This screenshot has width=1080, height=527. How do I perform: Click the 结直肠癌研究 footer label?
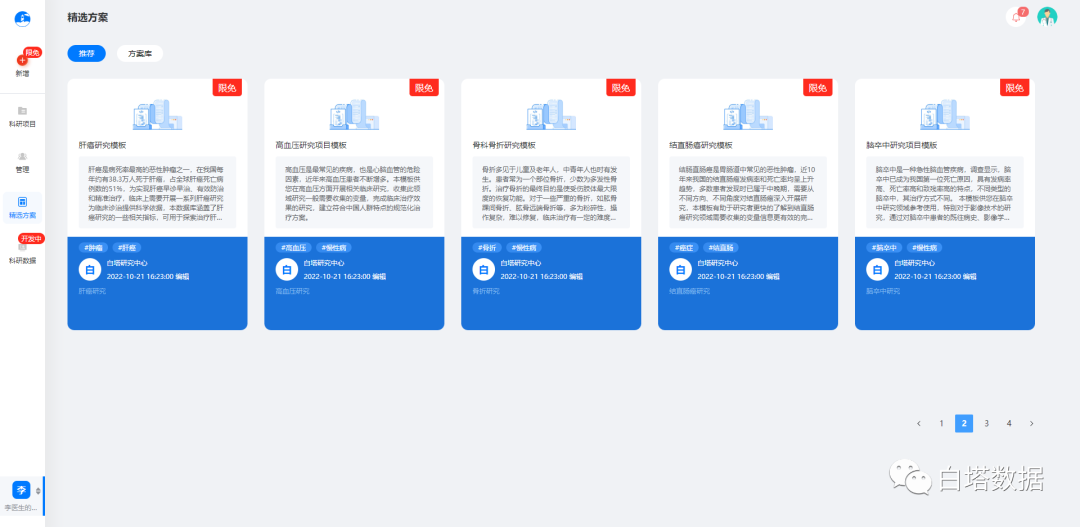pyautogui.click(x=689, y=291)
